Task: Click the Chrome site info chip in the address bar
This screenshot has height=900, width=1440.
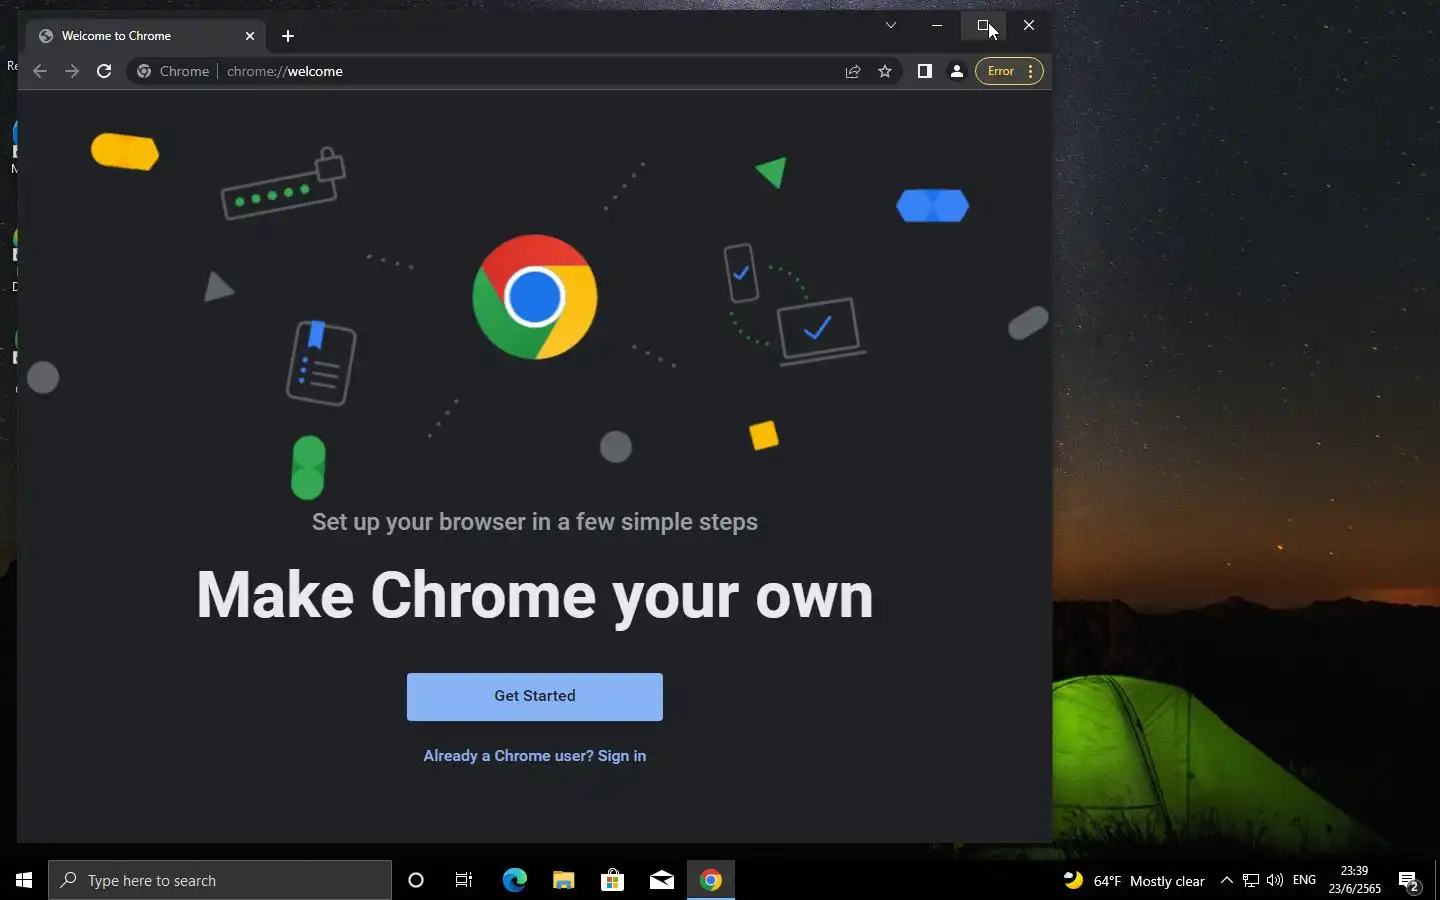Action: (x=173, y=71)
